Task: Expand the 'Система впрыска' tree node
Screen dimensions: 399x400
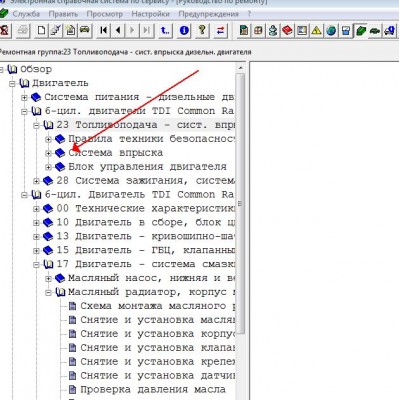Action: click(x=48, y=153)
